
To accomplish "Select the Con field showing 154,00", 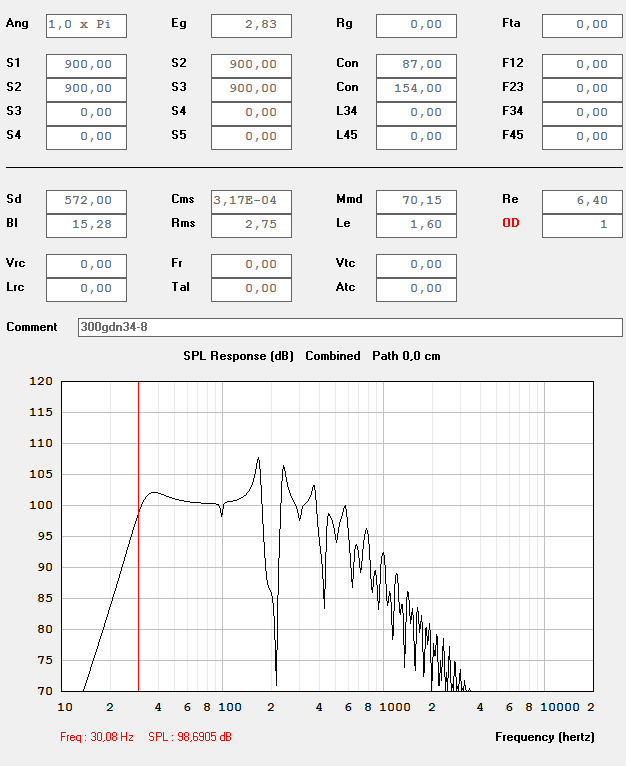I will 416,90.
